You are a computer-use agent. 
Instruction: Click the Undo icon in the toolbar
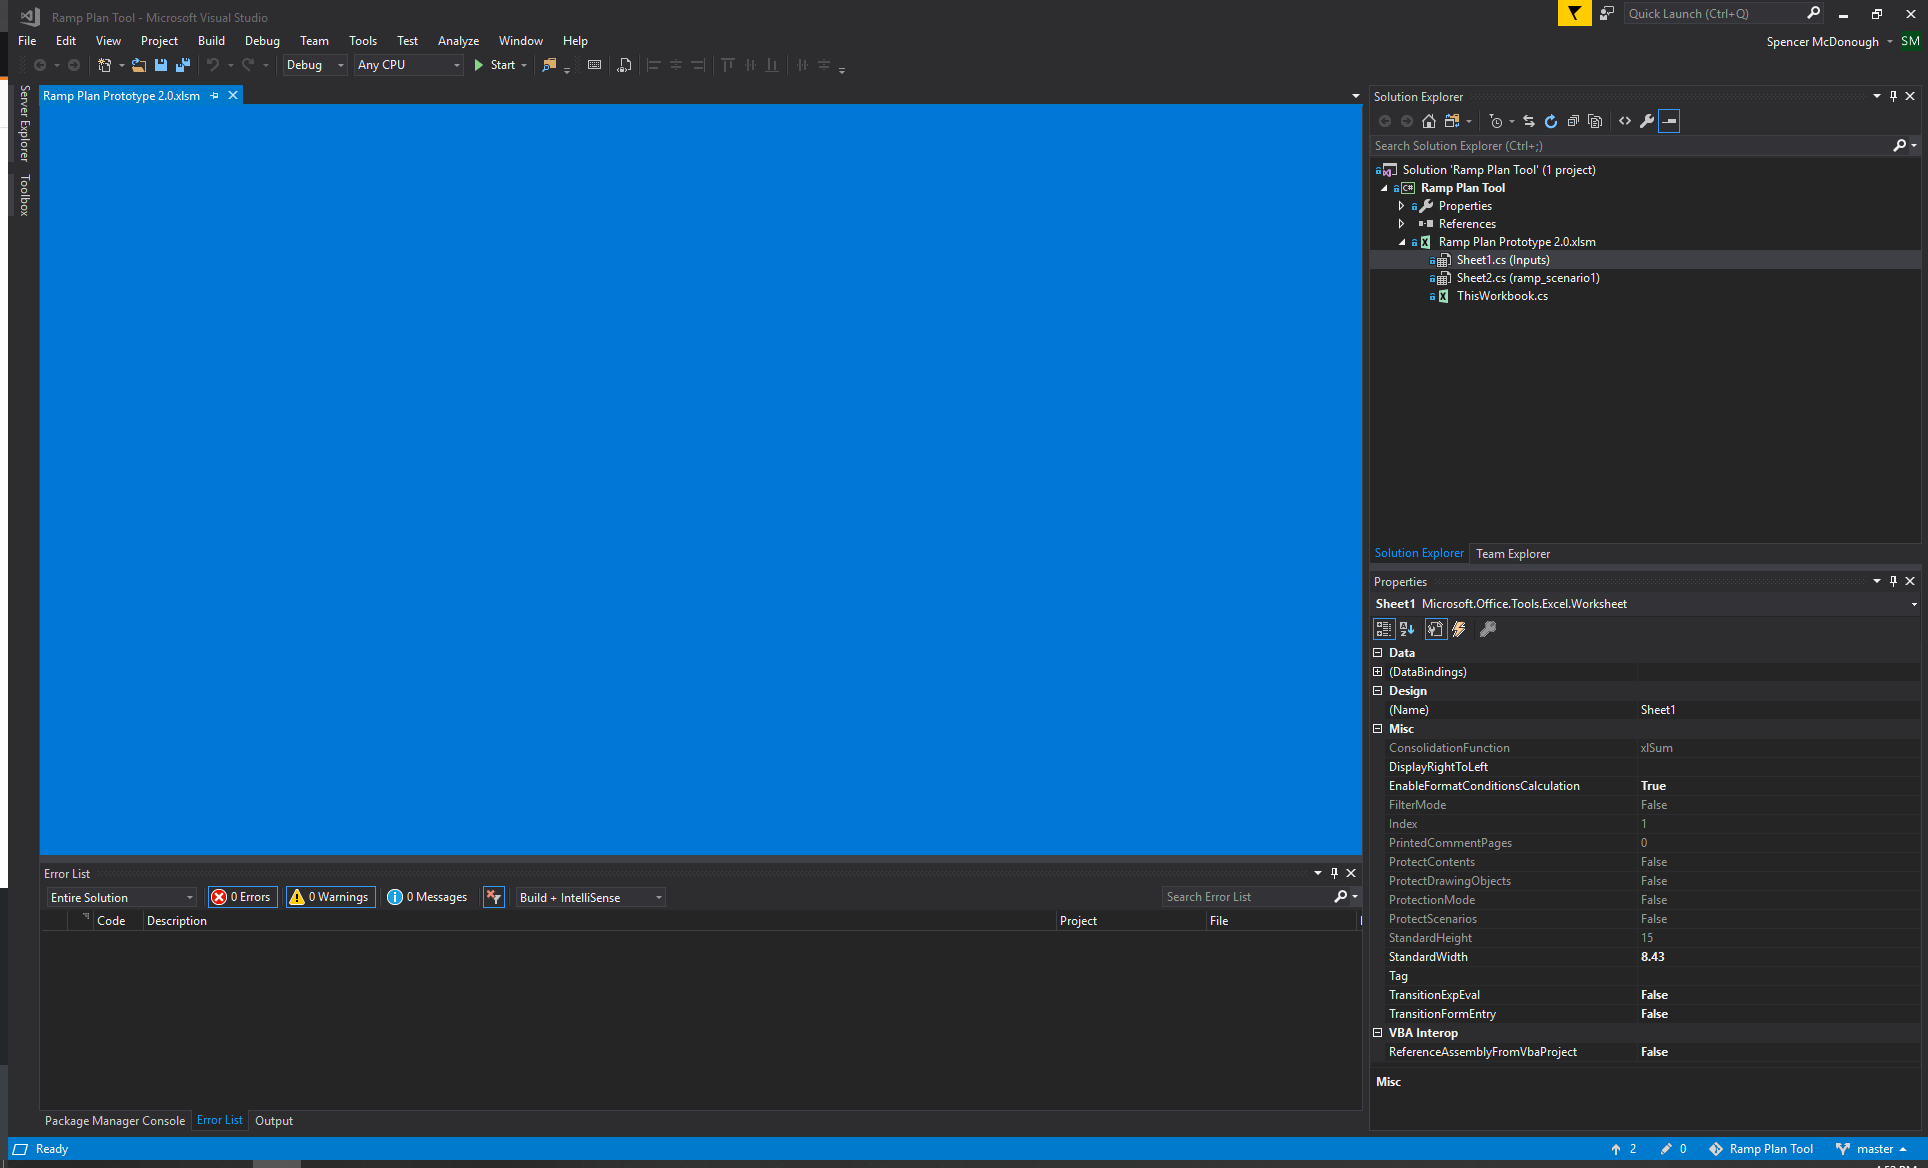click(213, 65)
